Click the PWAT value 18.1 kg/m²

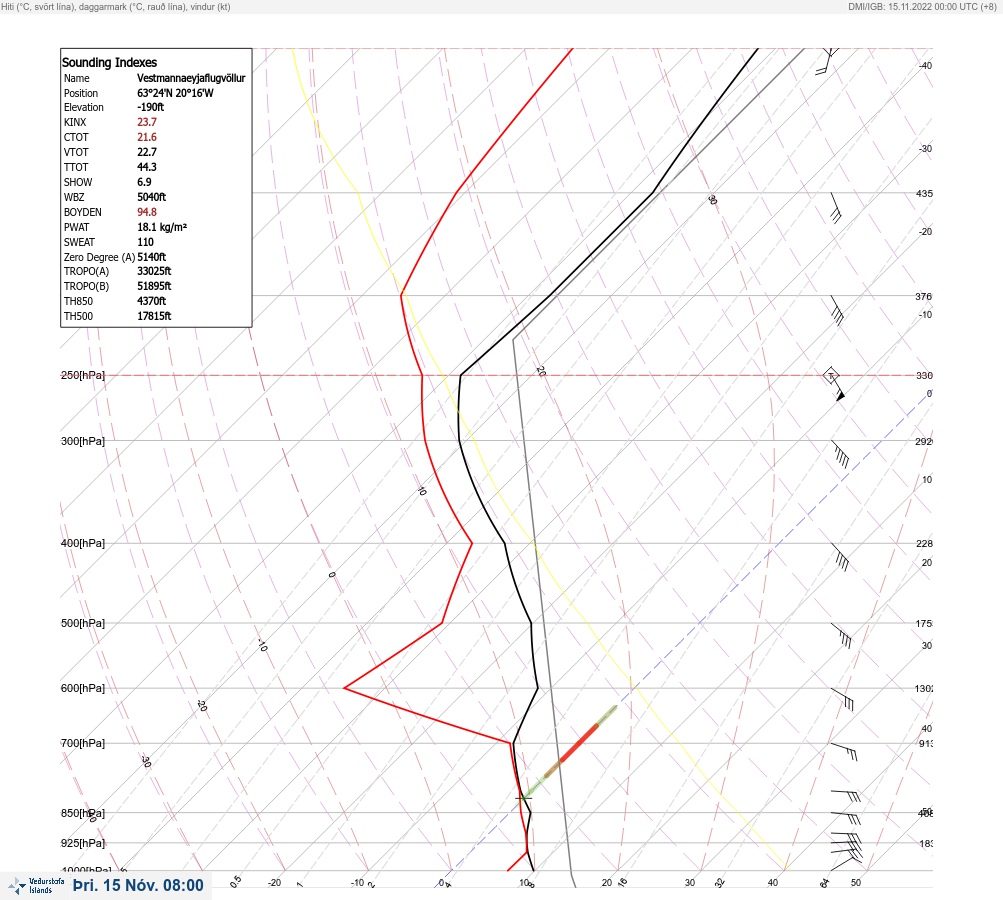tap(162, 227)
